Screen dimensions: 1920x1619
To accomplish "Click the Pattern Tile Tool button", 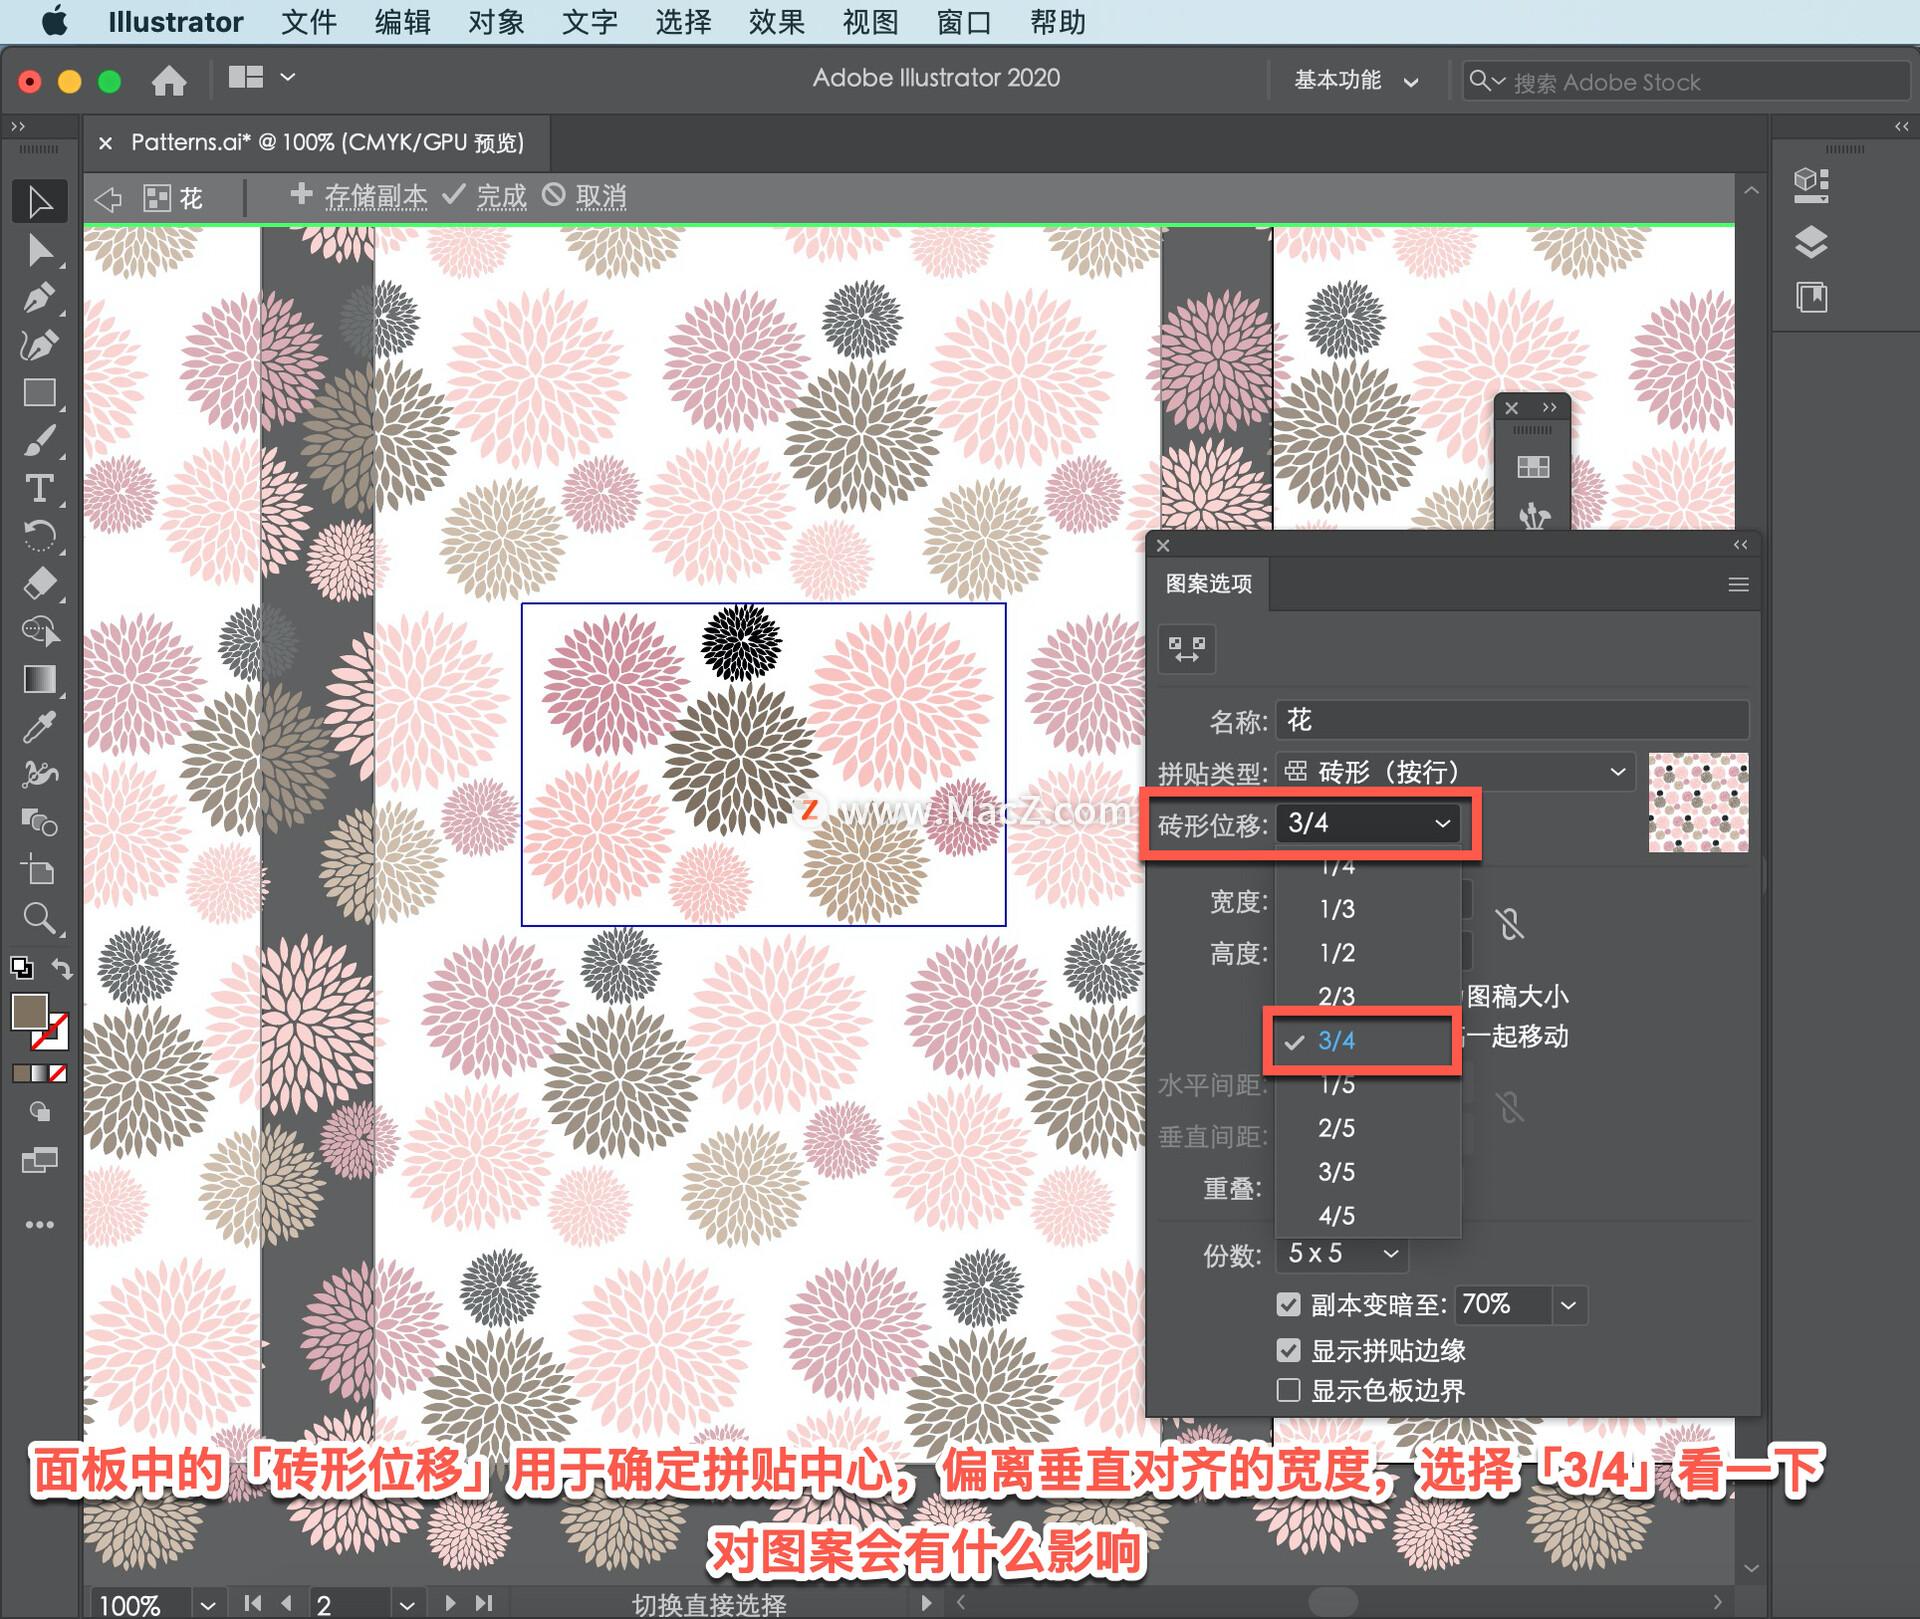I will point(1187,649).
